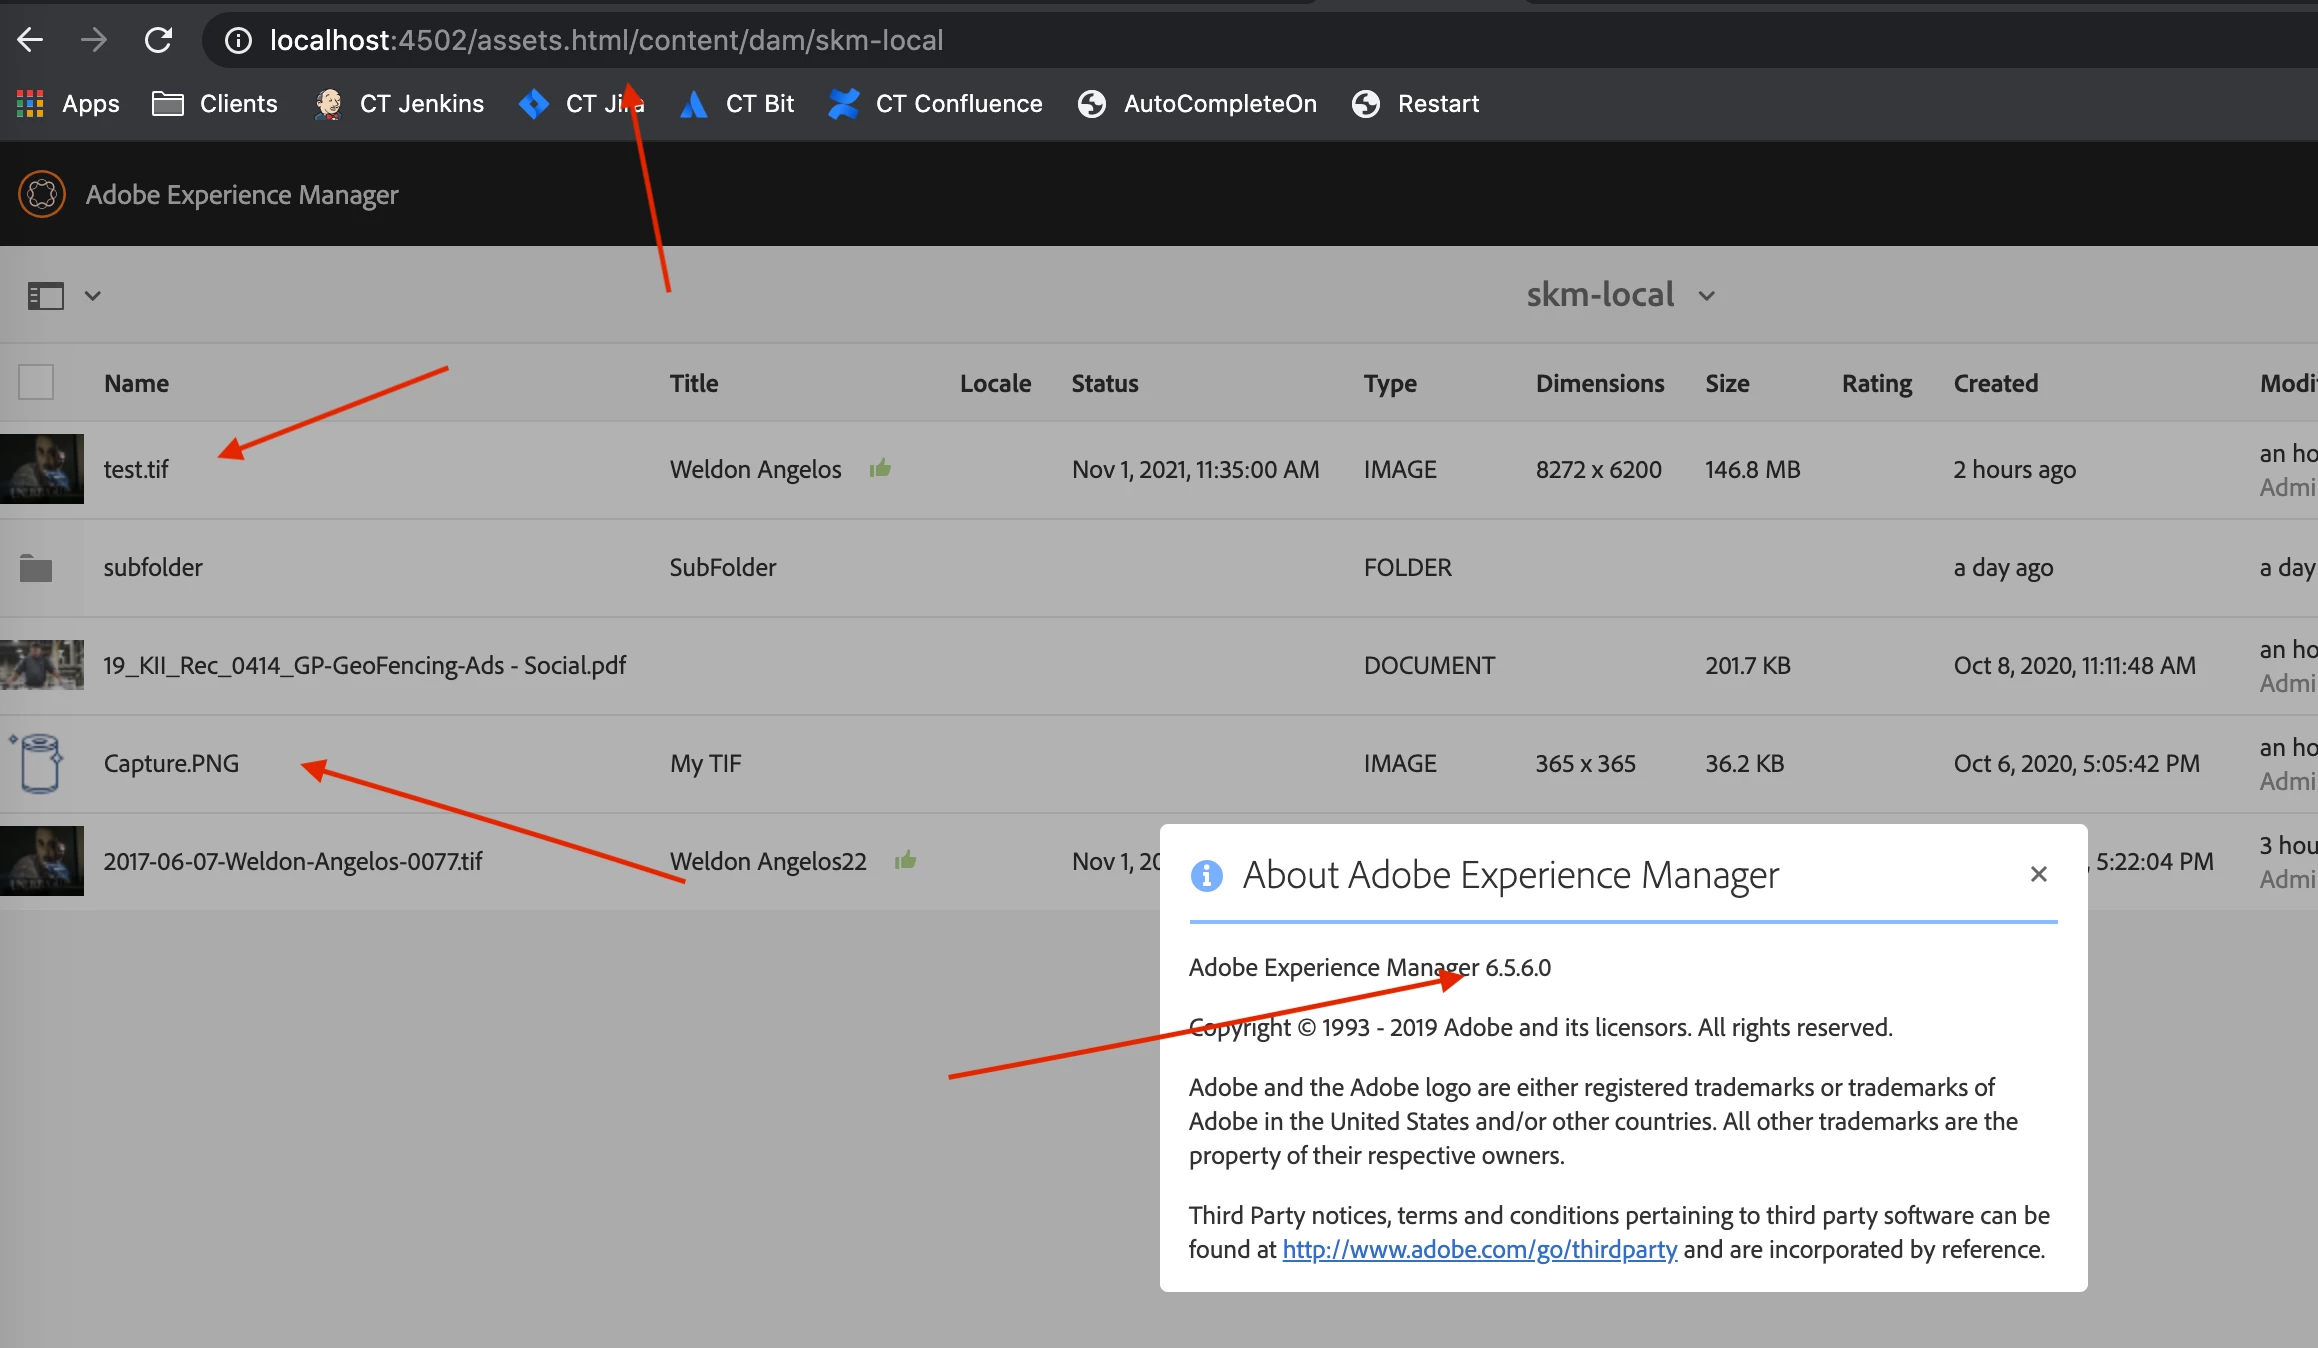Open the CT Jenkins bookmark

(399, 104)
